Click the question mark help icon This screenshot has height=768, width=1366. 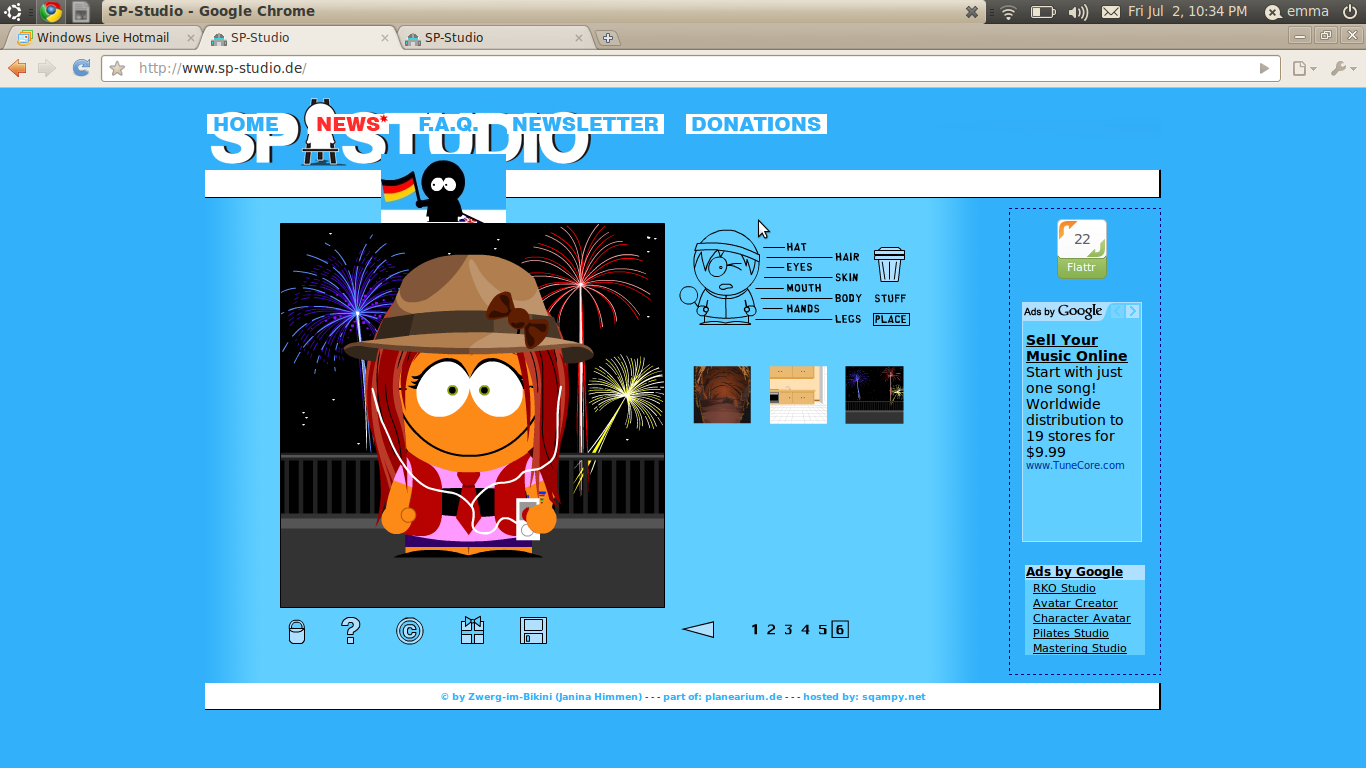click(x=350, y=630)
